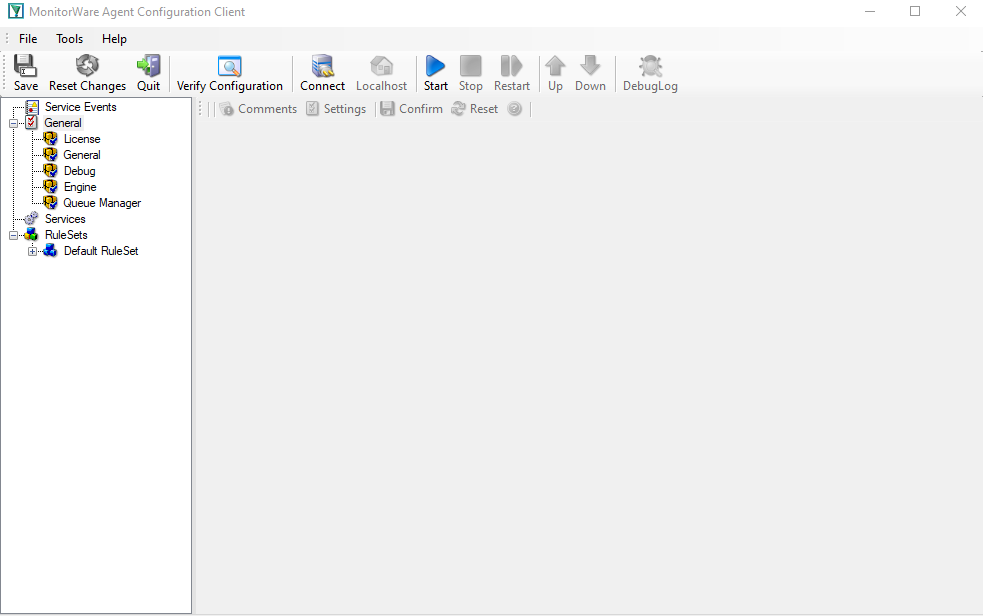The width and height of the screenshot is (983, 616).
Task: Click the Reset Changes icon
Action: (87, 66)
